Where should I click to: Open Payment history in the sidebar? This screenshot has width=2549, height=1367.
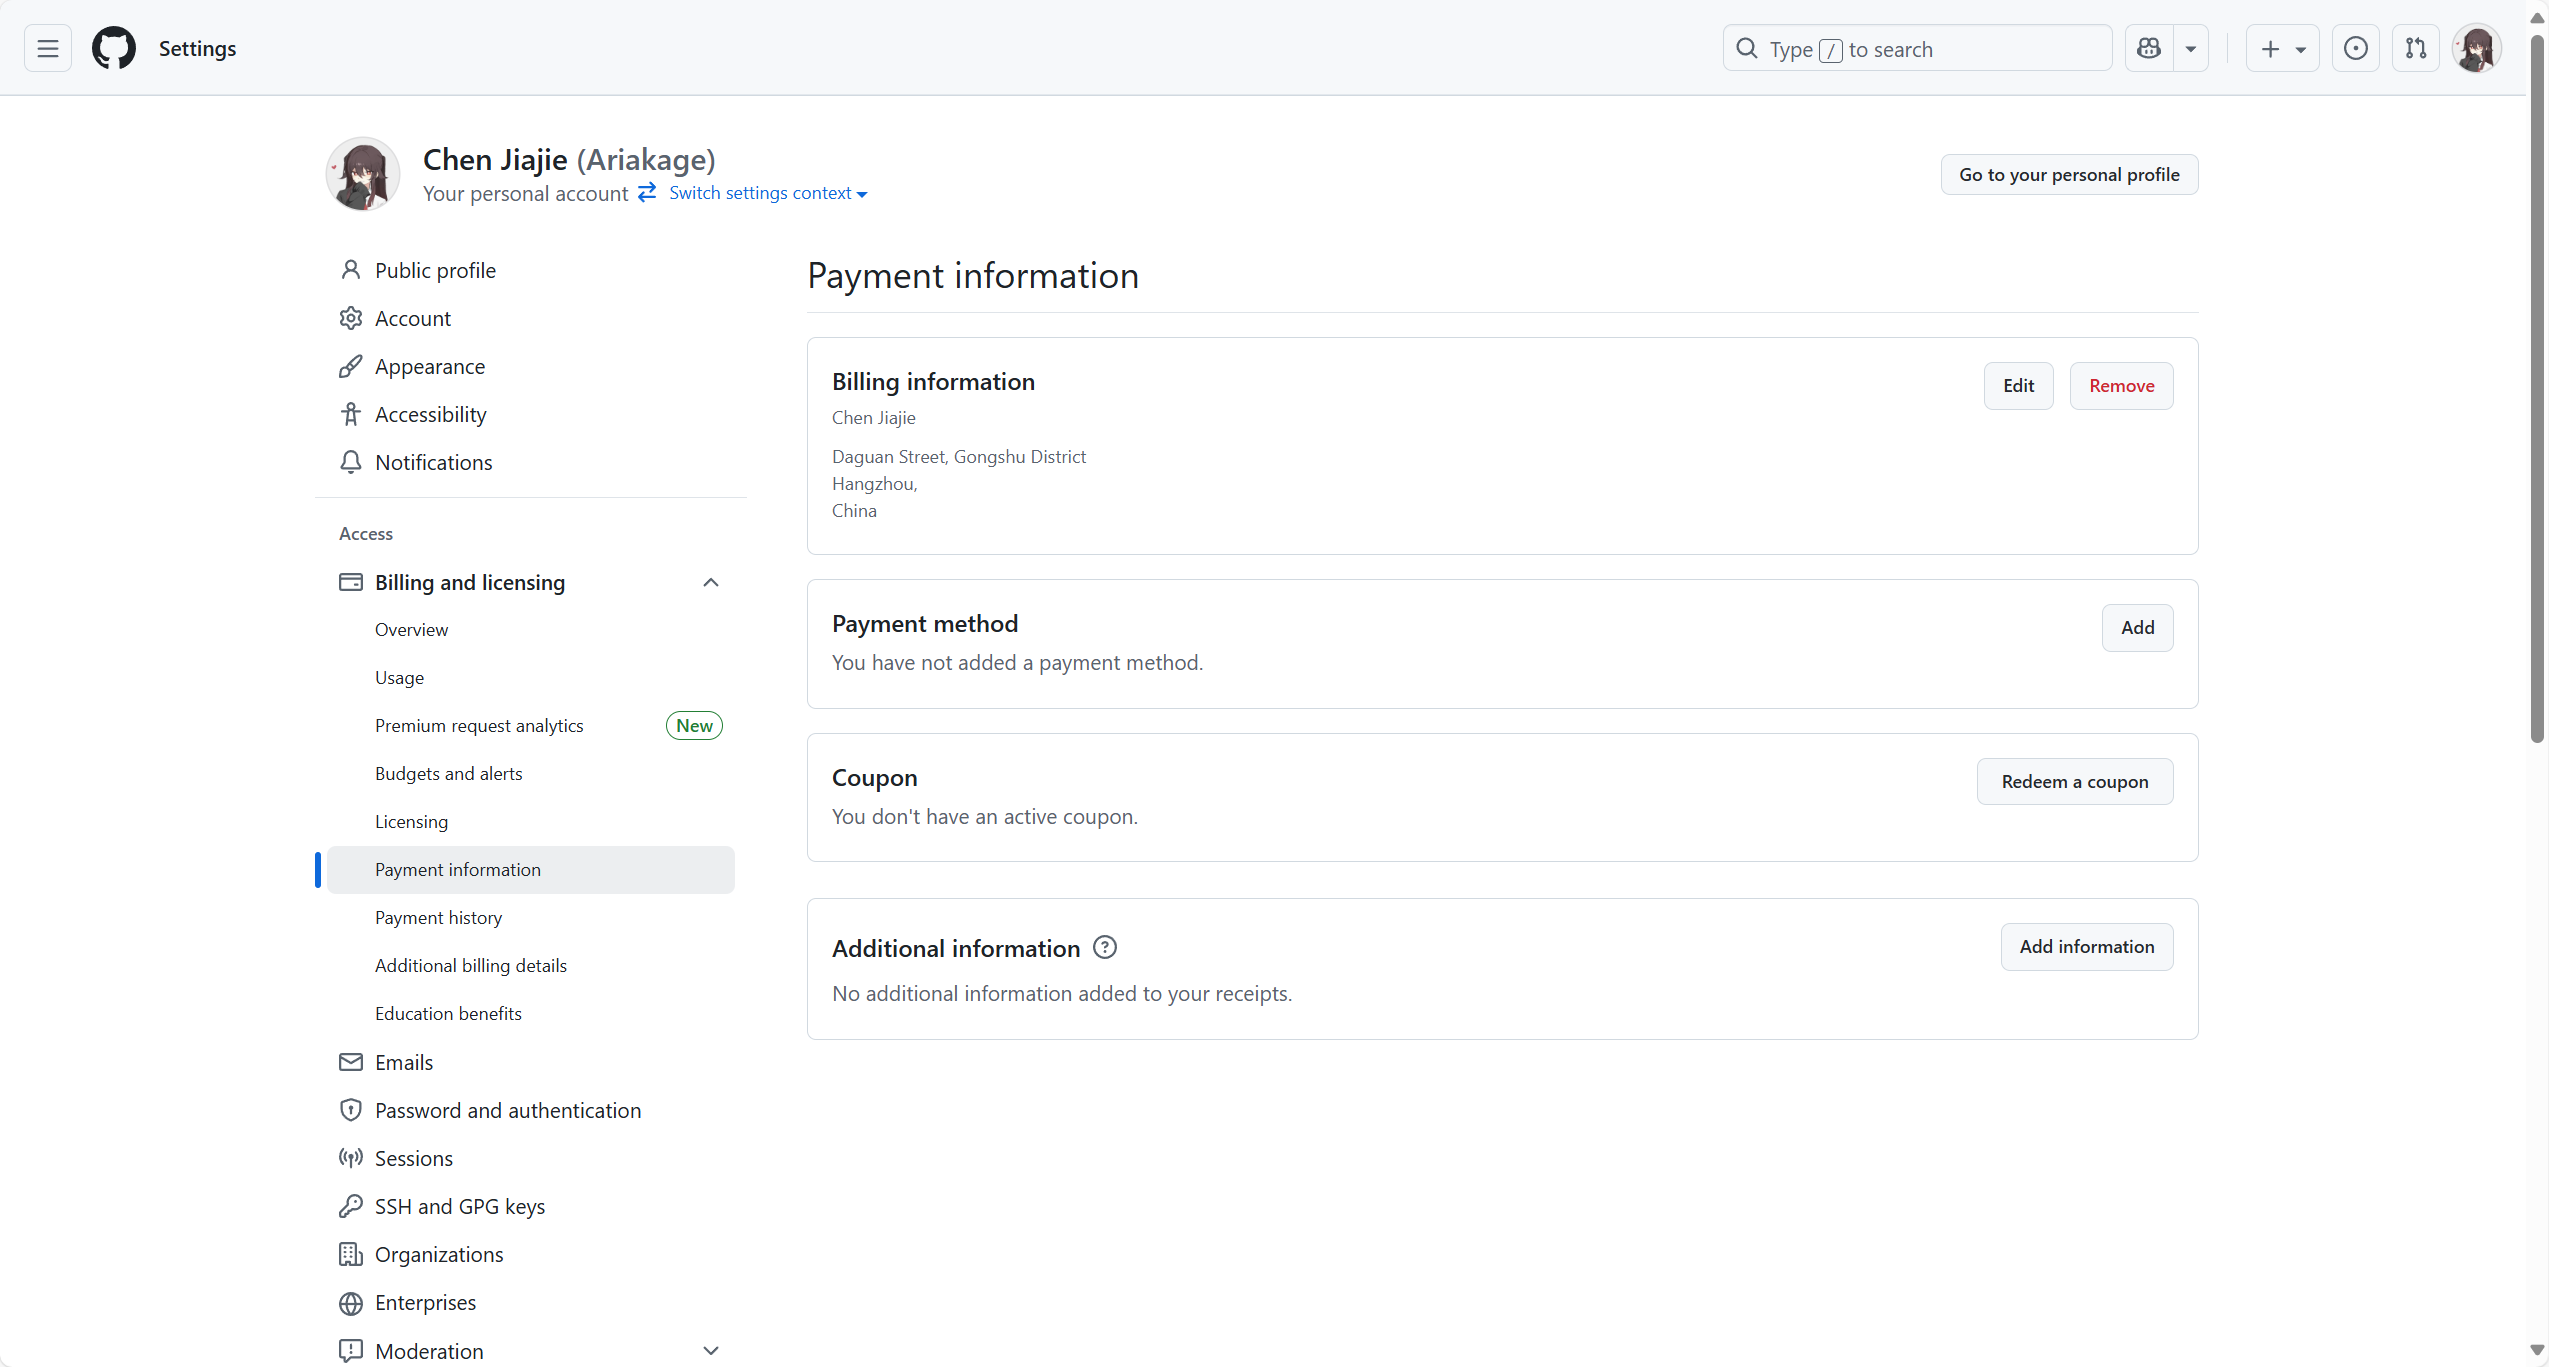tap(438, 917)
